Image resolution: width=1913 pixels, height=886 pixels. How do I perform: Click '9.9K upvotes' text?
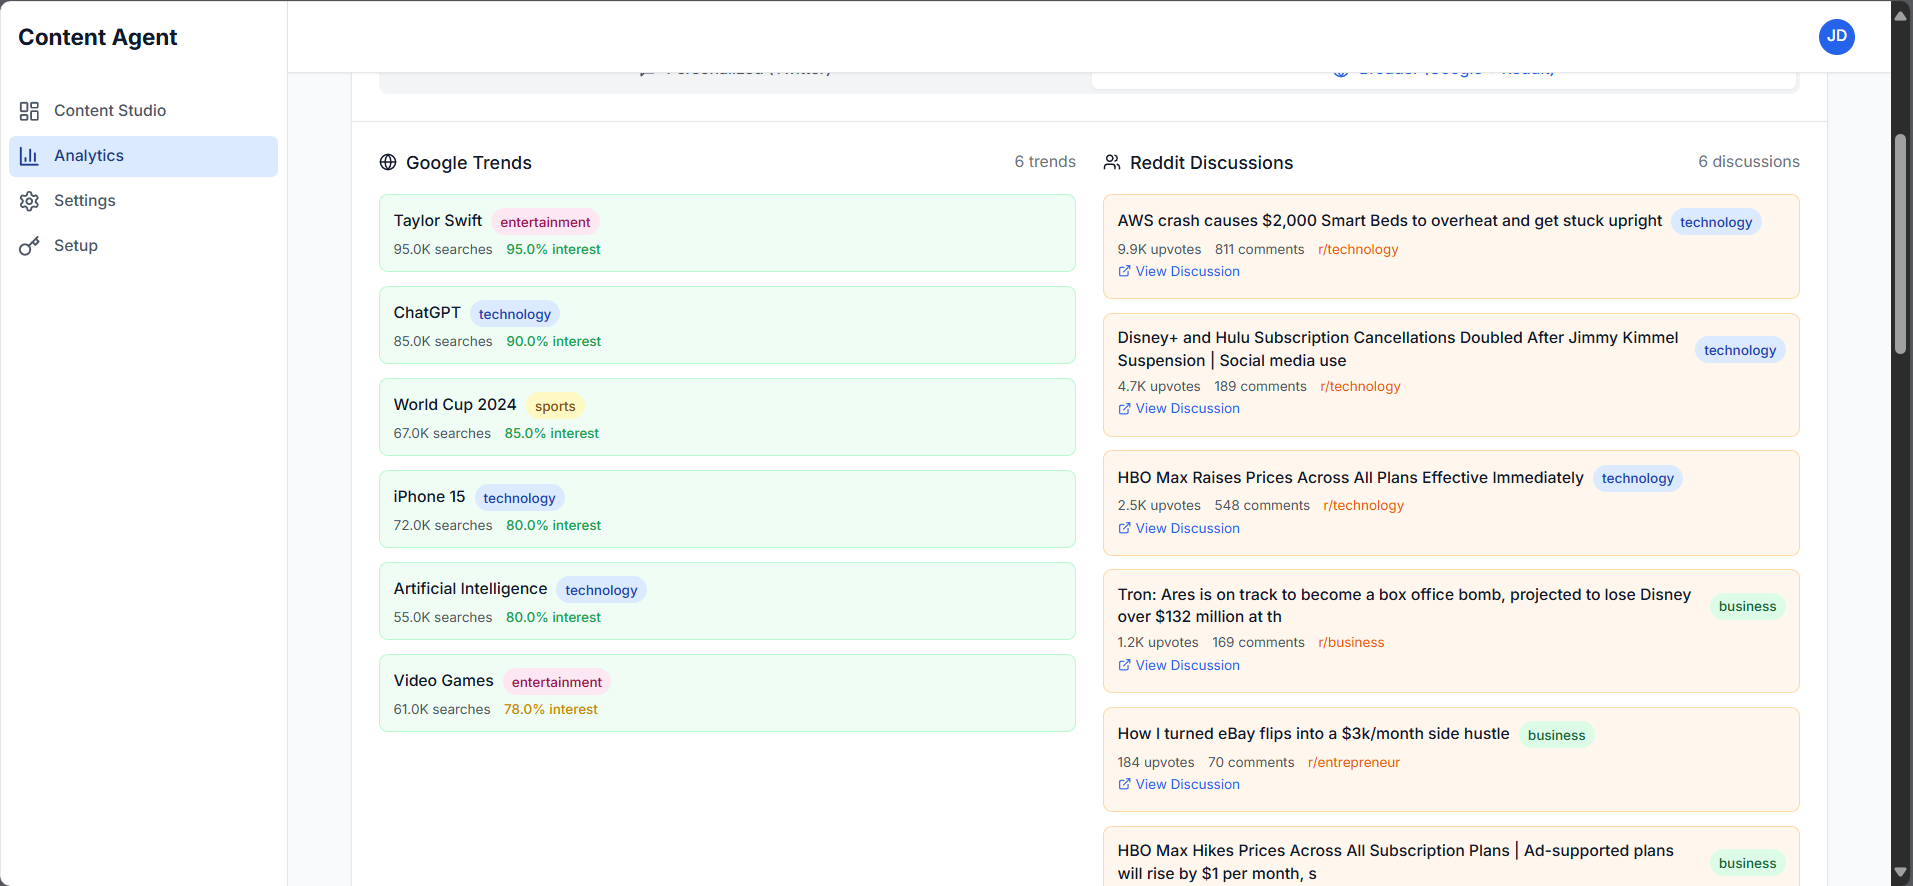pos(1159,249)
